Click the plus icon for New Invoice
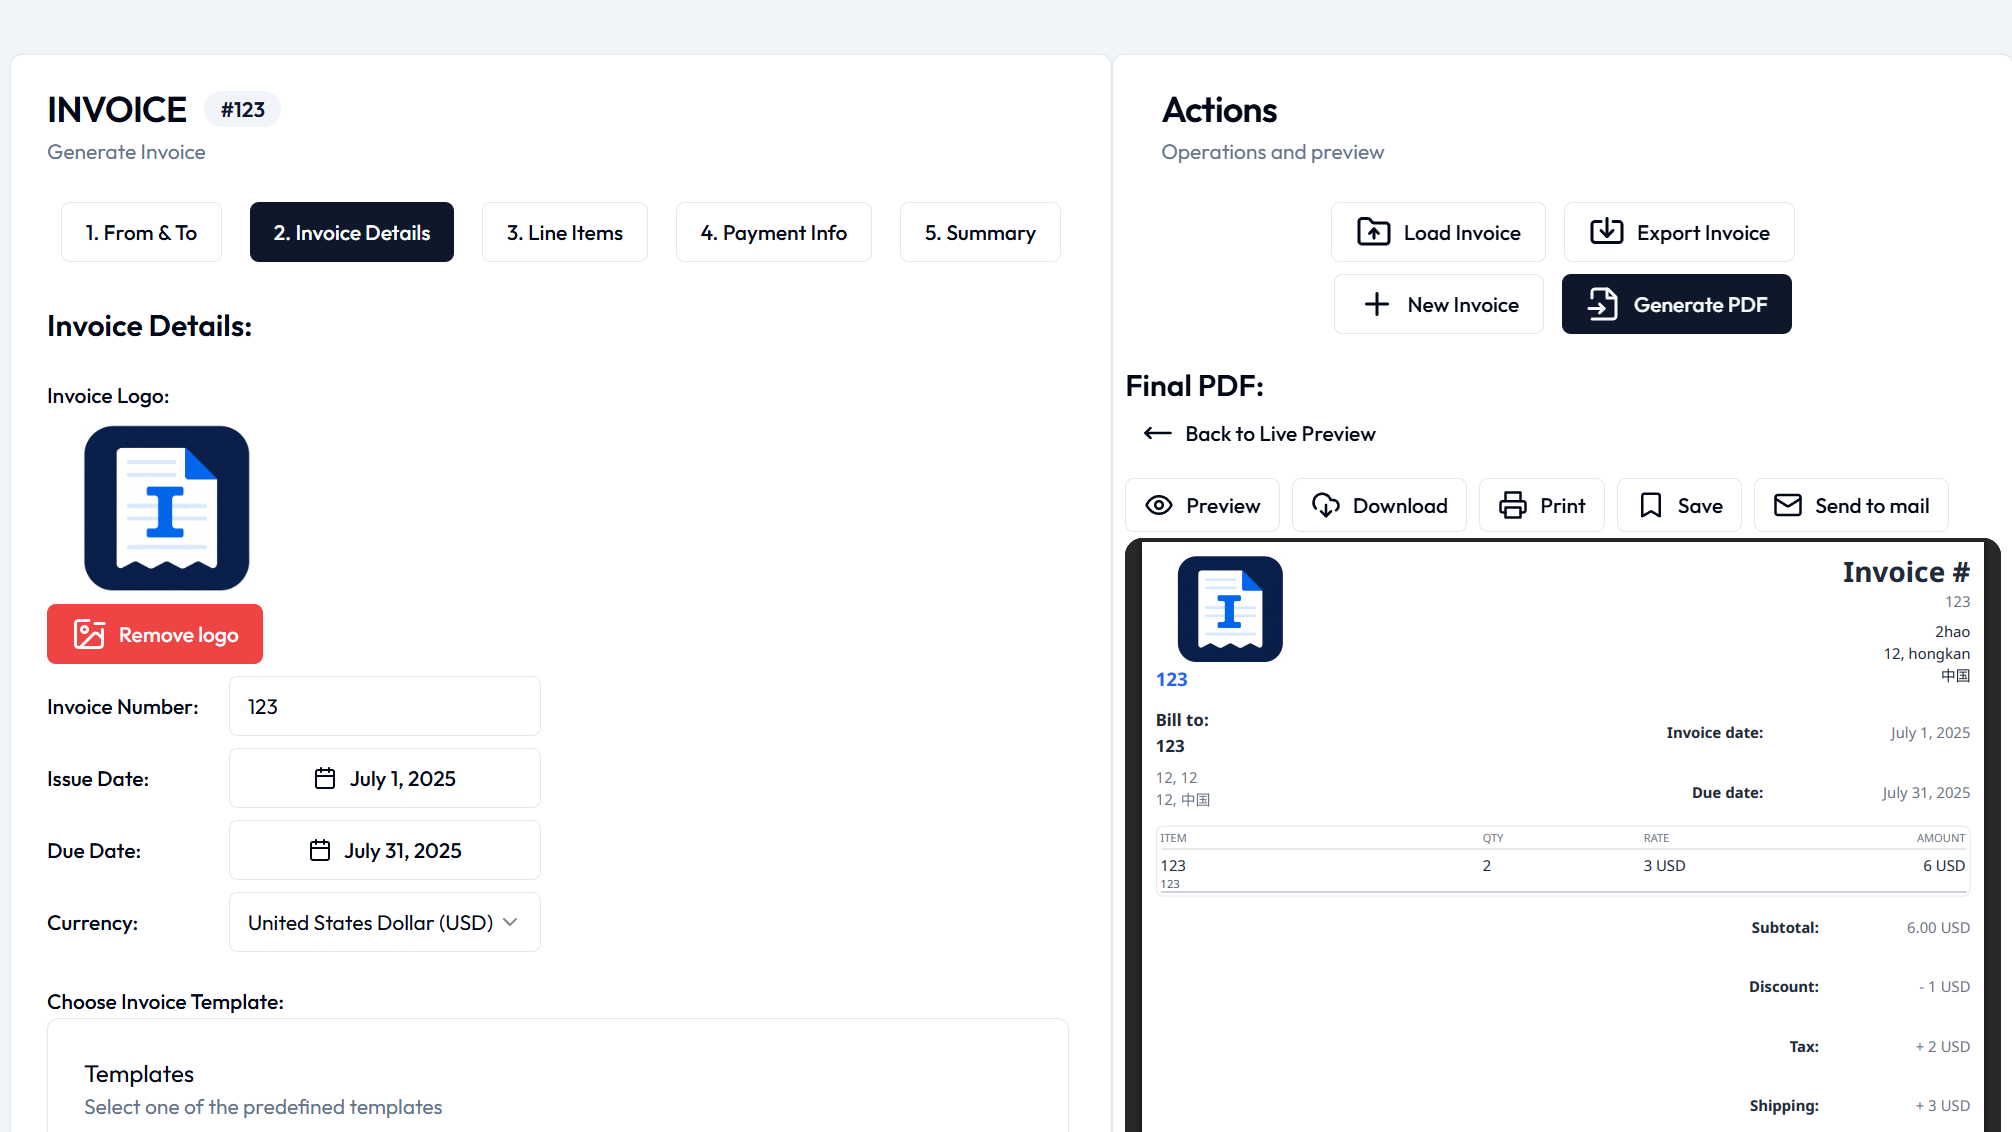This screenshot has height=1132, width=2012. pos(1376,304)
